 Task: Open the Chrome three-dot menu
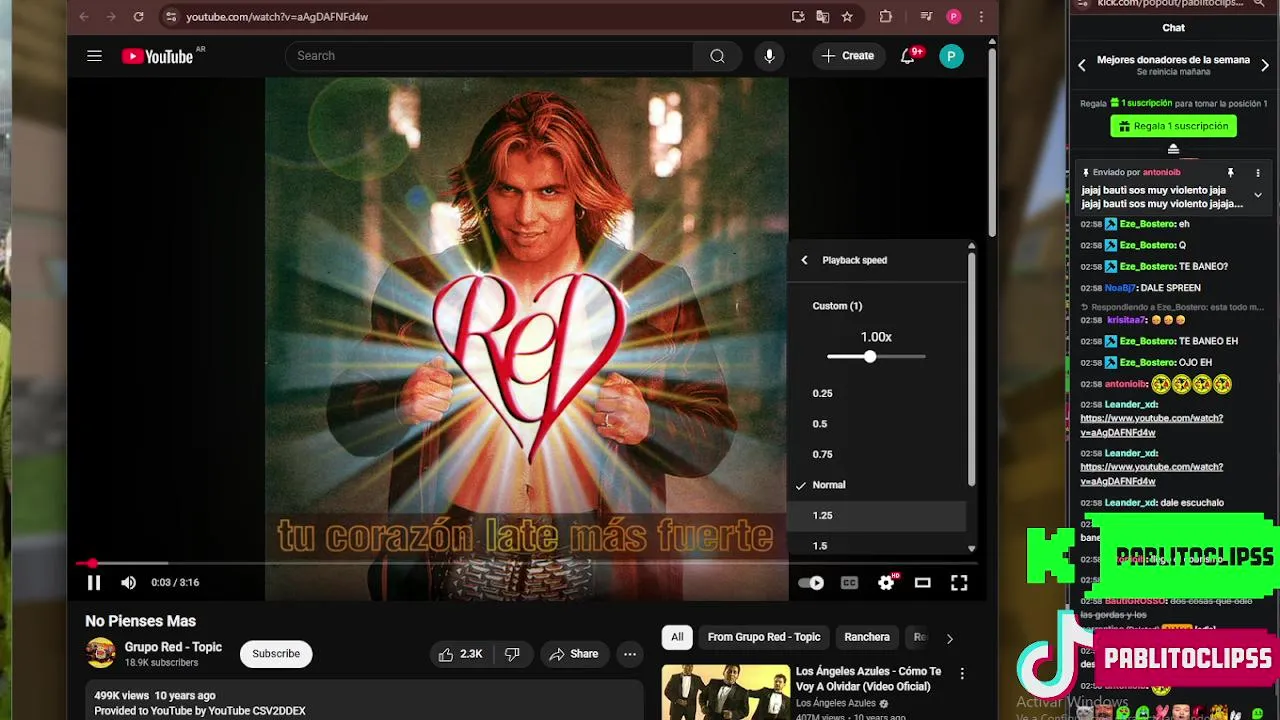(x=981, y=16)
